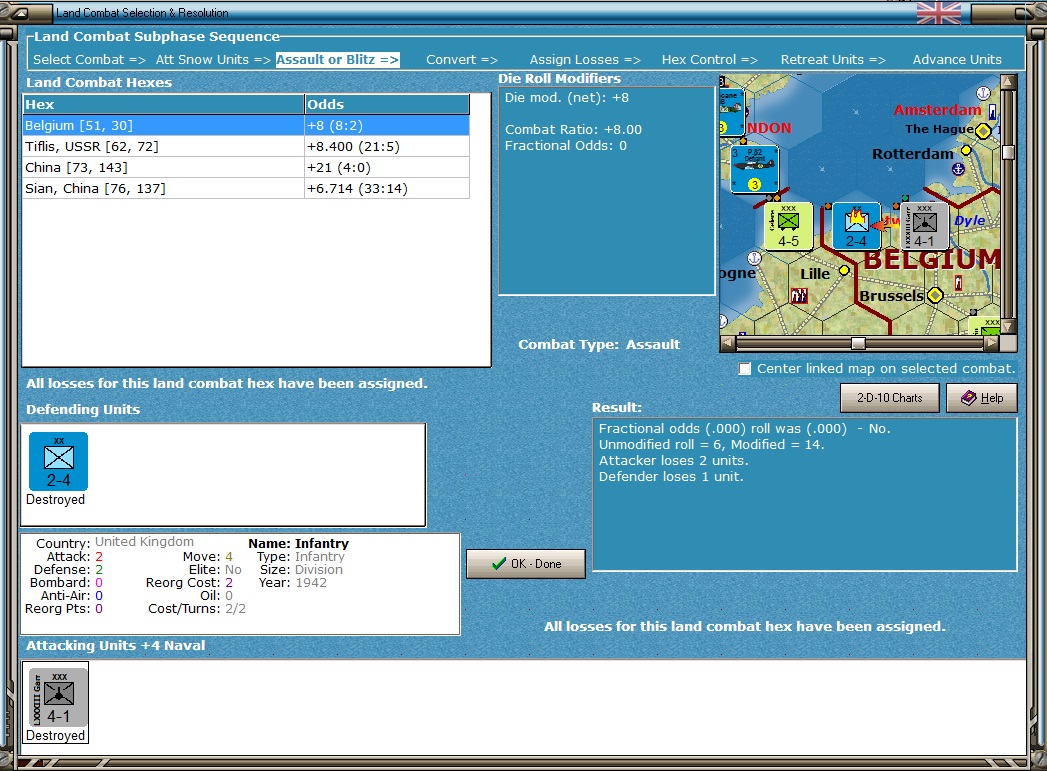Click odds cell +8.400 (21:5)

tap(387, 146)
